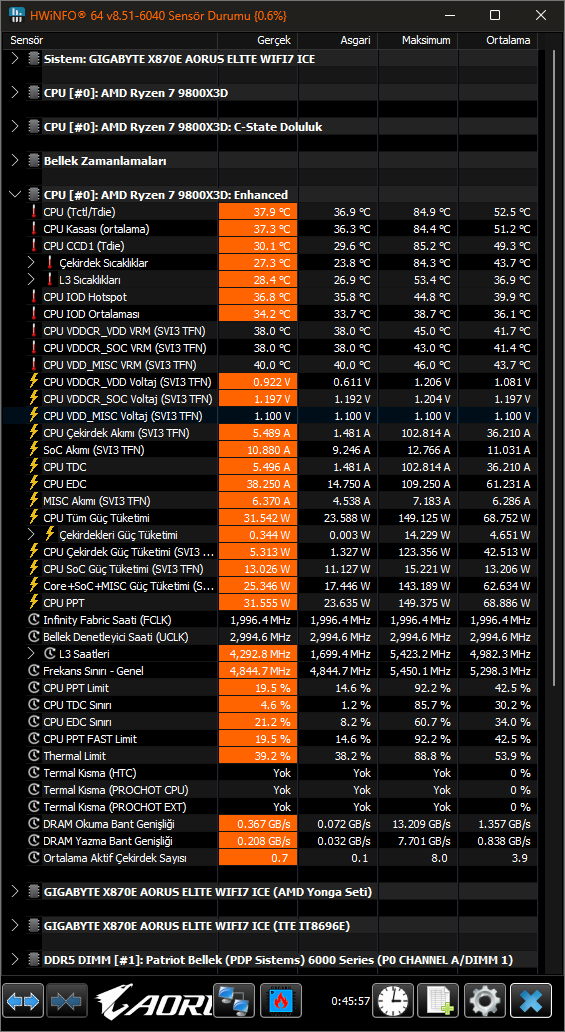Image resolution: width=565 pixels, height=1032 pixels.
Task: Expand the AMD Yonga Seti sensor group
Action: click(15, 892)
